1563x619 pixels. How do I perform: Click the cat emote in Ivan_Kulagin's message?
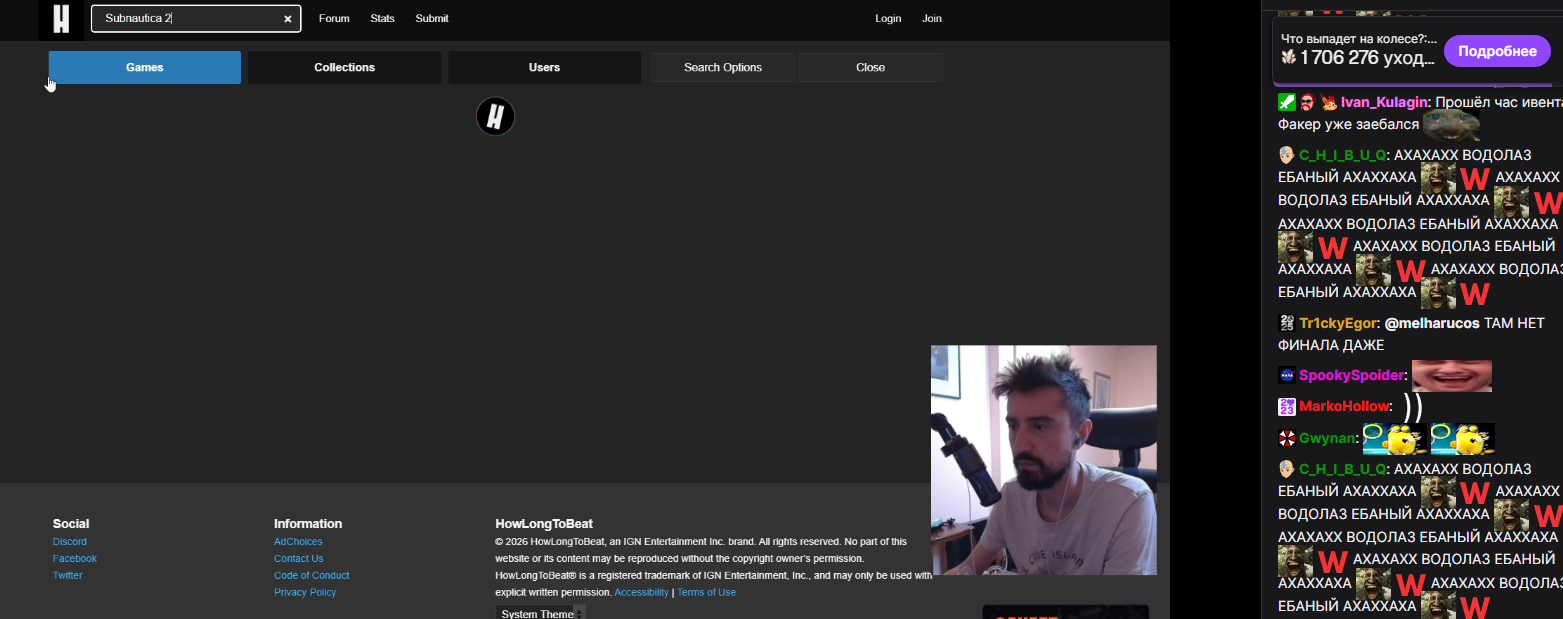pos(1451,123)
